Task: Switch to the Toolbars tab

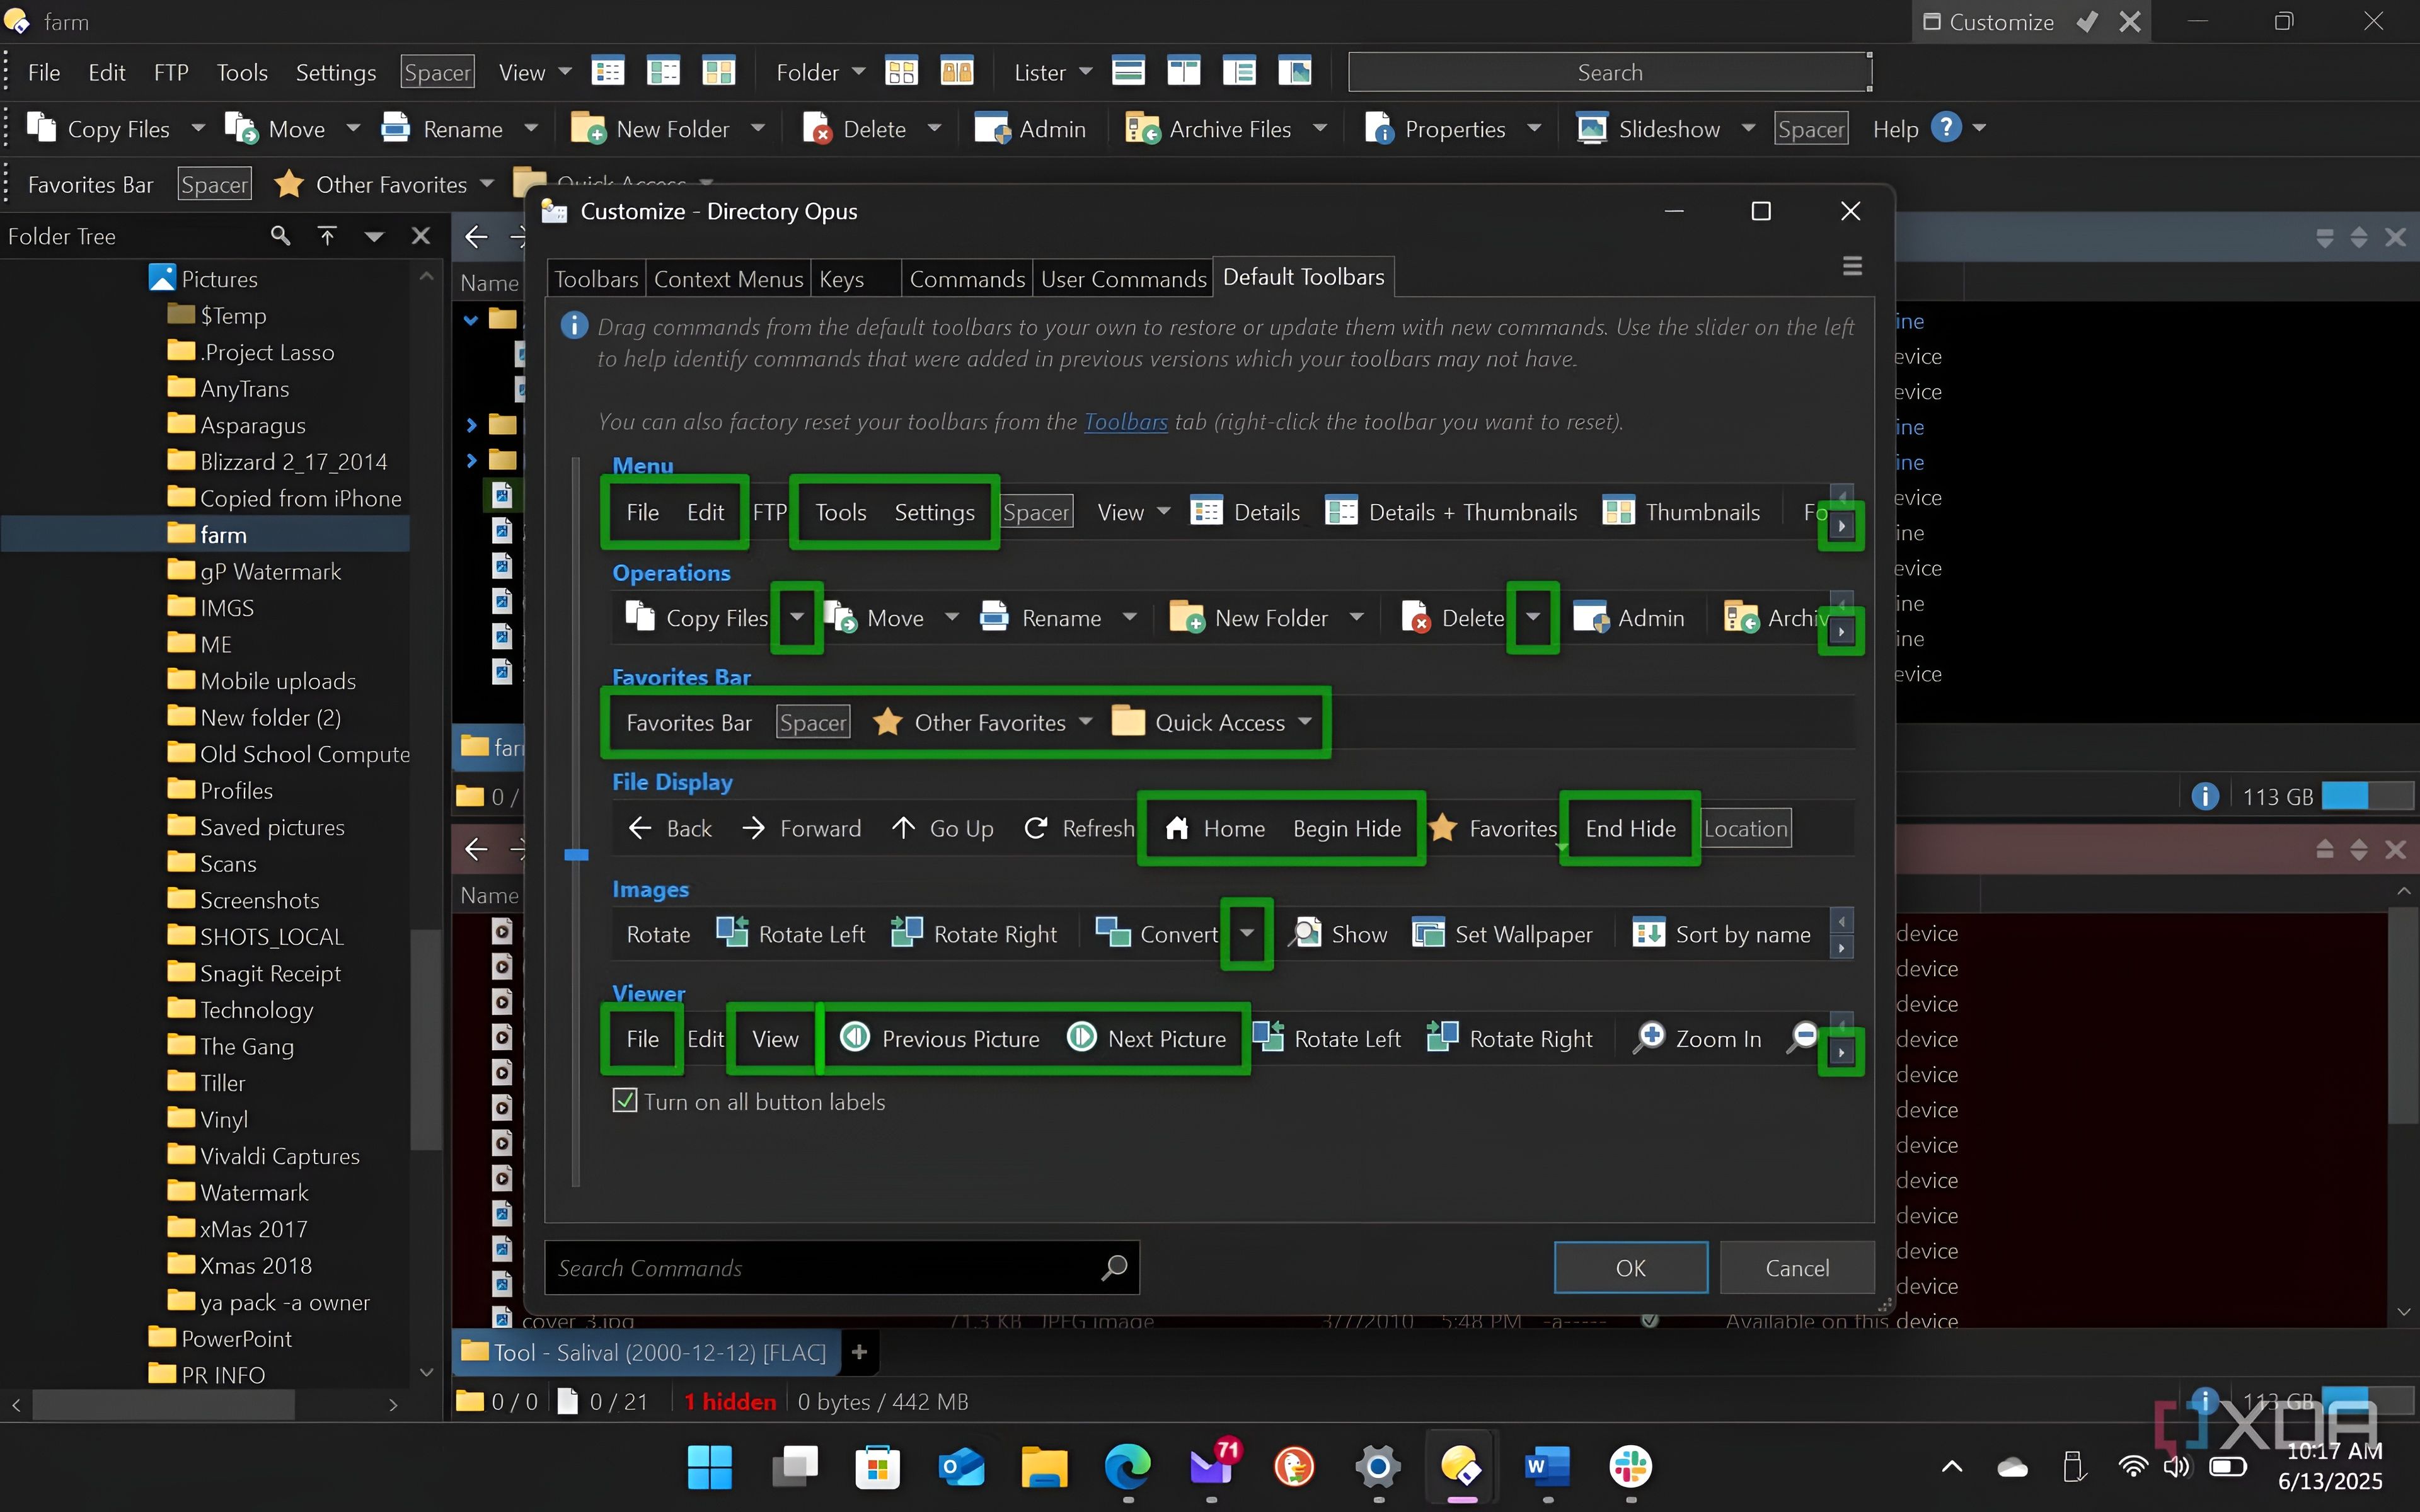Action: coord(596,279)
